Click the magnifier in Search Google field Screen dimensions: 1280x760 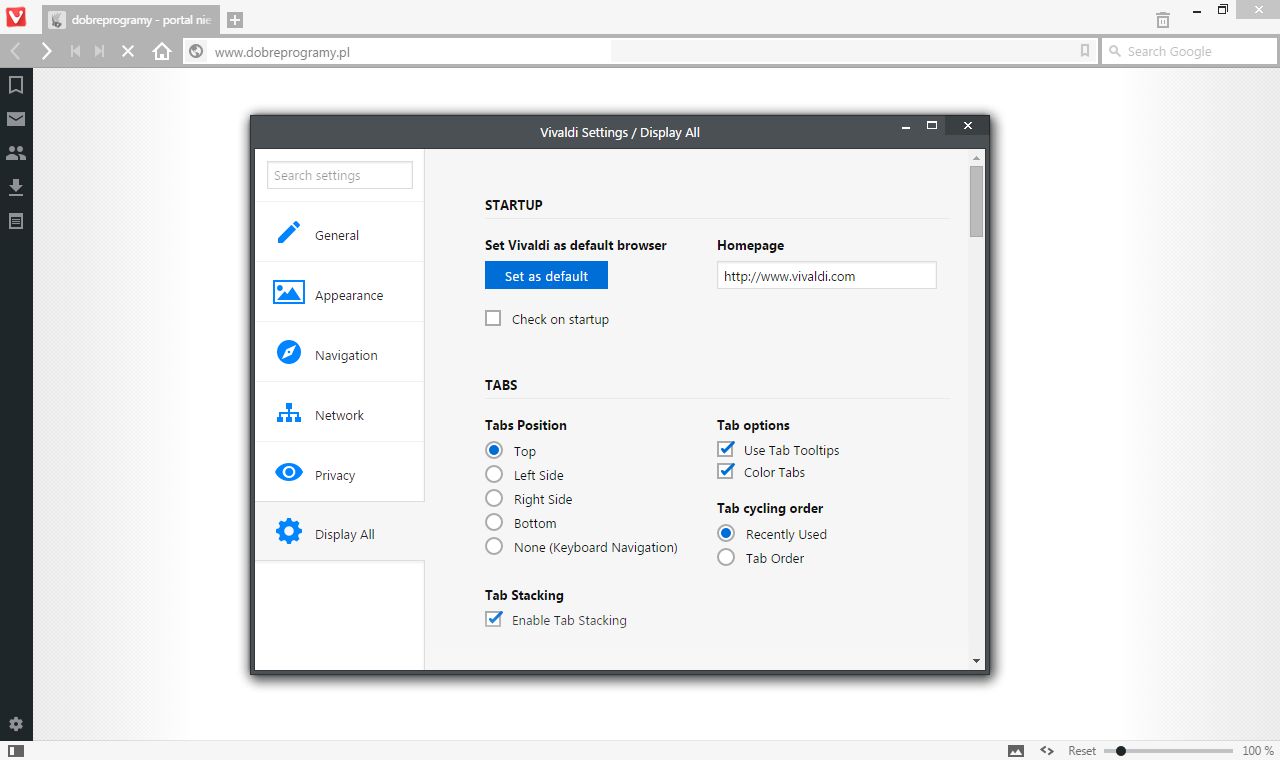[1114, 51]
